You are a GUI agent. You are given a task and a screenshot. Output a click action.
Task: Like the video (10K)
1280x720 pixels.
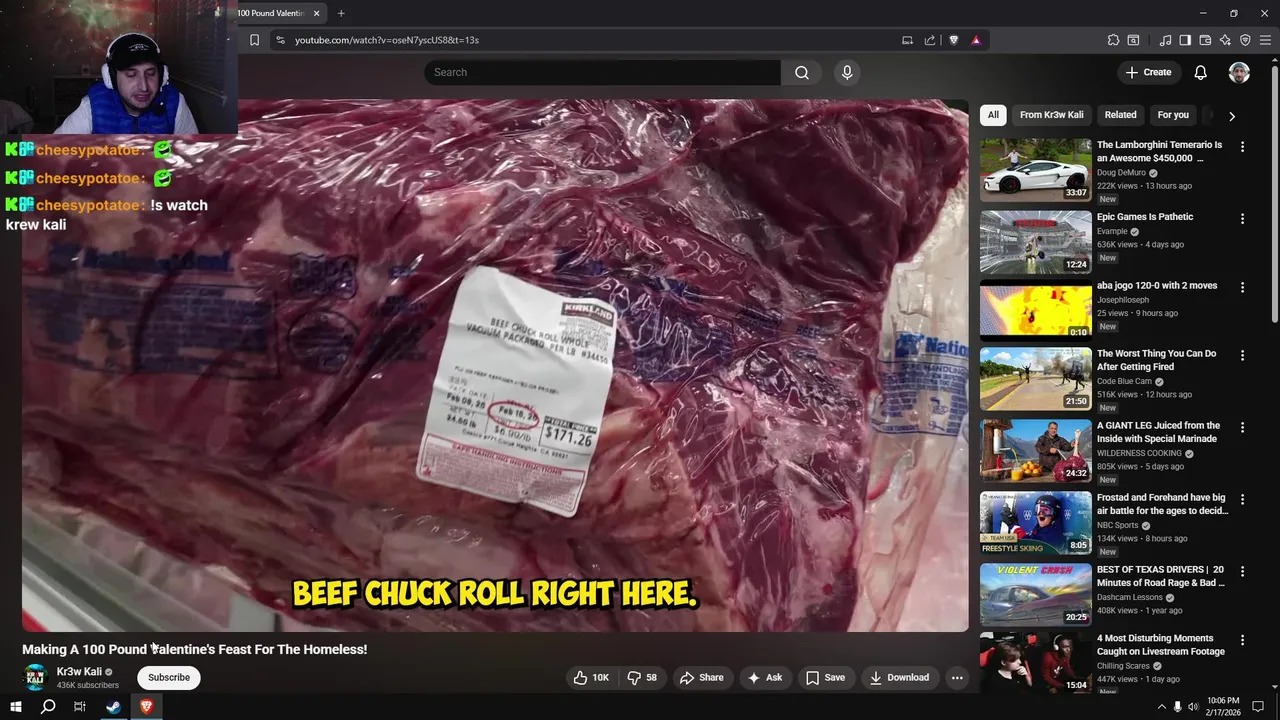point(591,678)
